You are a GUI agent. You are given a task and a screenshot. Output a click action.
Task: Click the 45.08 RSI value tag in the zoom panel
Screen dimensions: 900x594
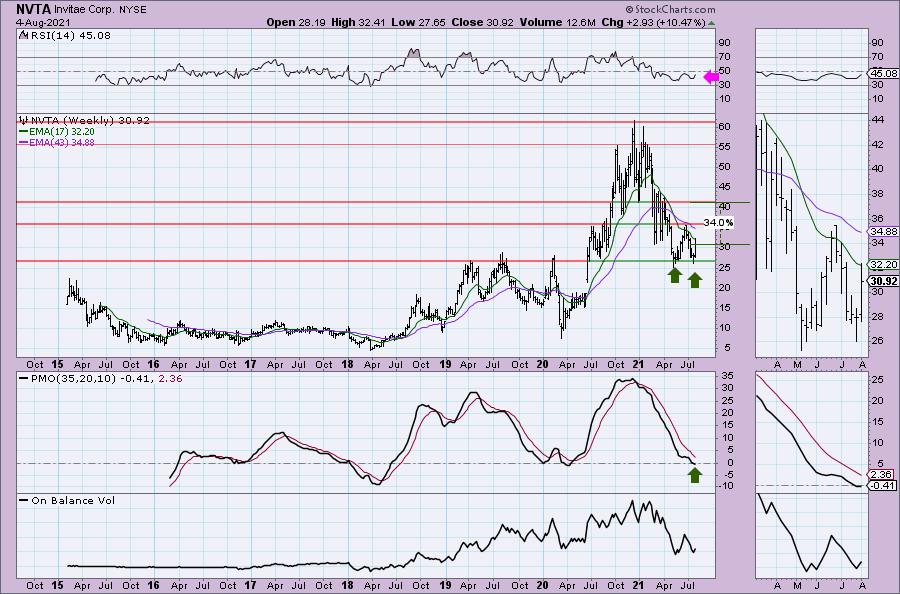click(x=884, y=73)
